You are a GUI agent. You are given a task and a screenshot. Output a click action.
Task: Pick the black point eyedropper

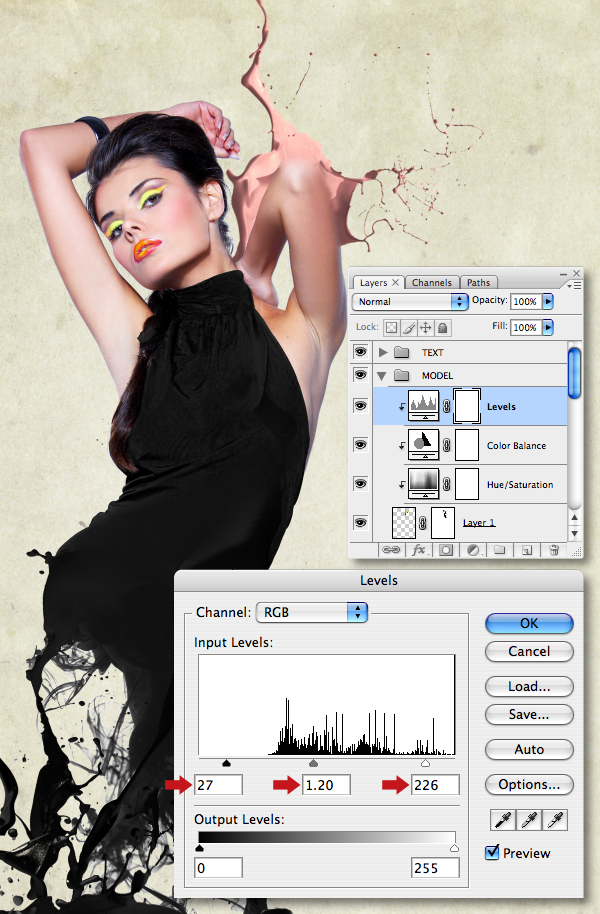503,821
